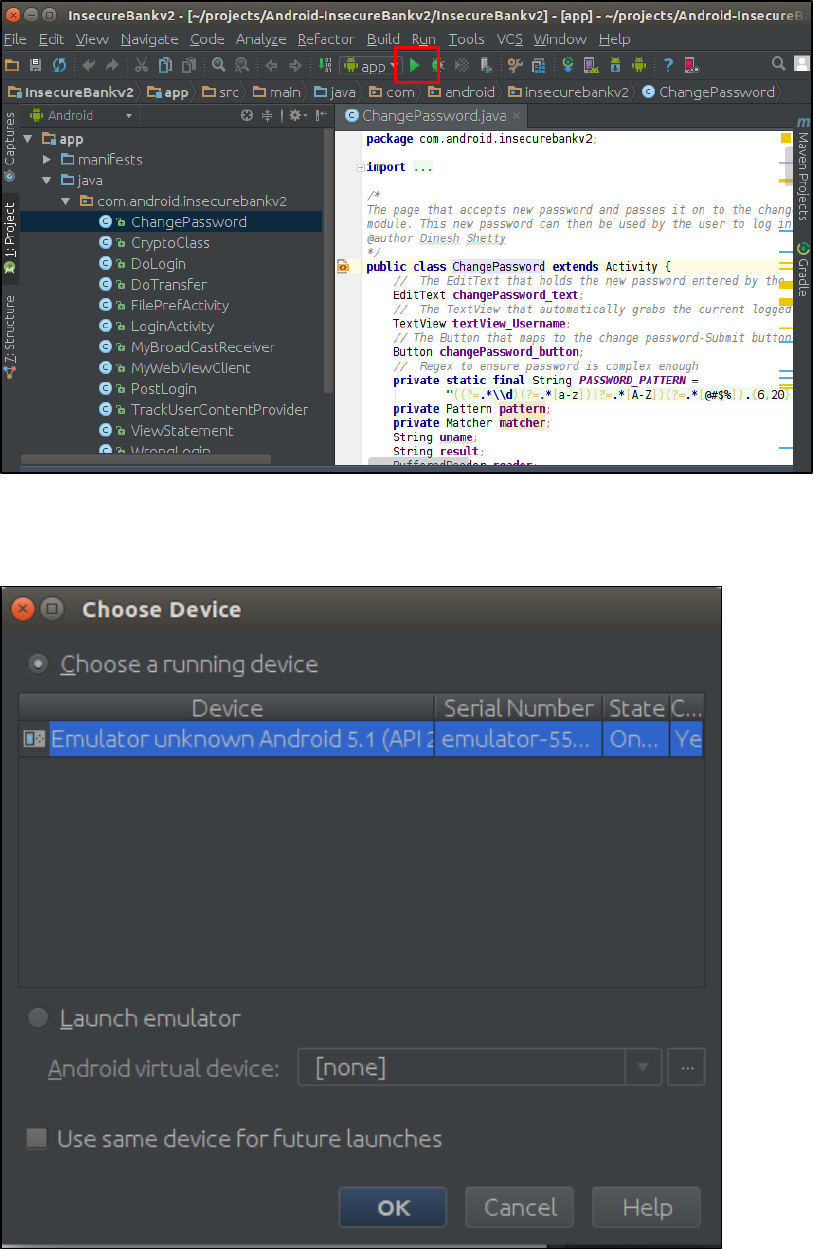This screenshot has width=813, height=1249.
Task: Expand the import section fold in editor
Action: pos(360,168)
